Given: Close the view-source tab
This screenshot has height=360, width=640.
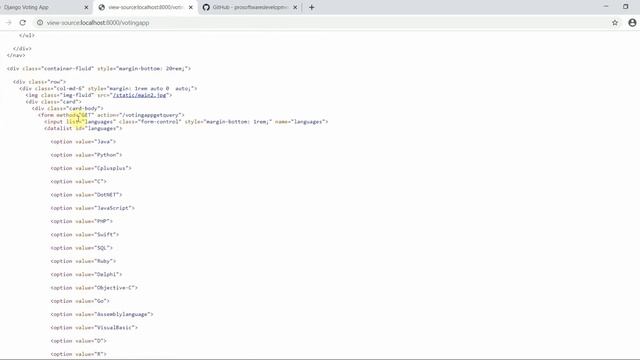Looking at the screenshot, I should [191, 7].
